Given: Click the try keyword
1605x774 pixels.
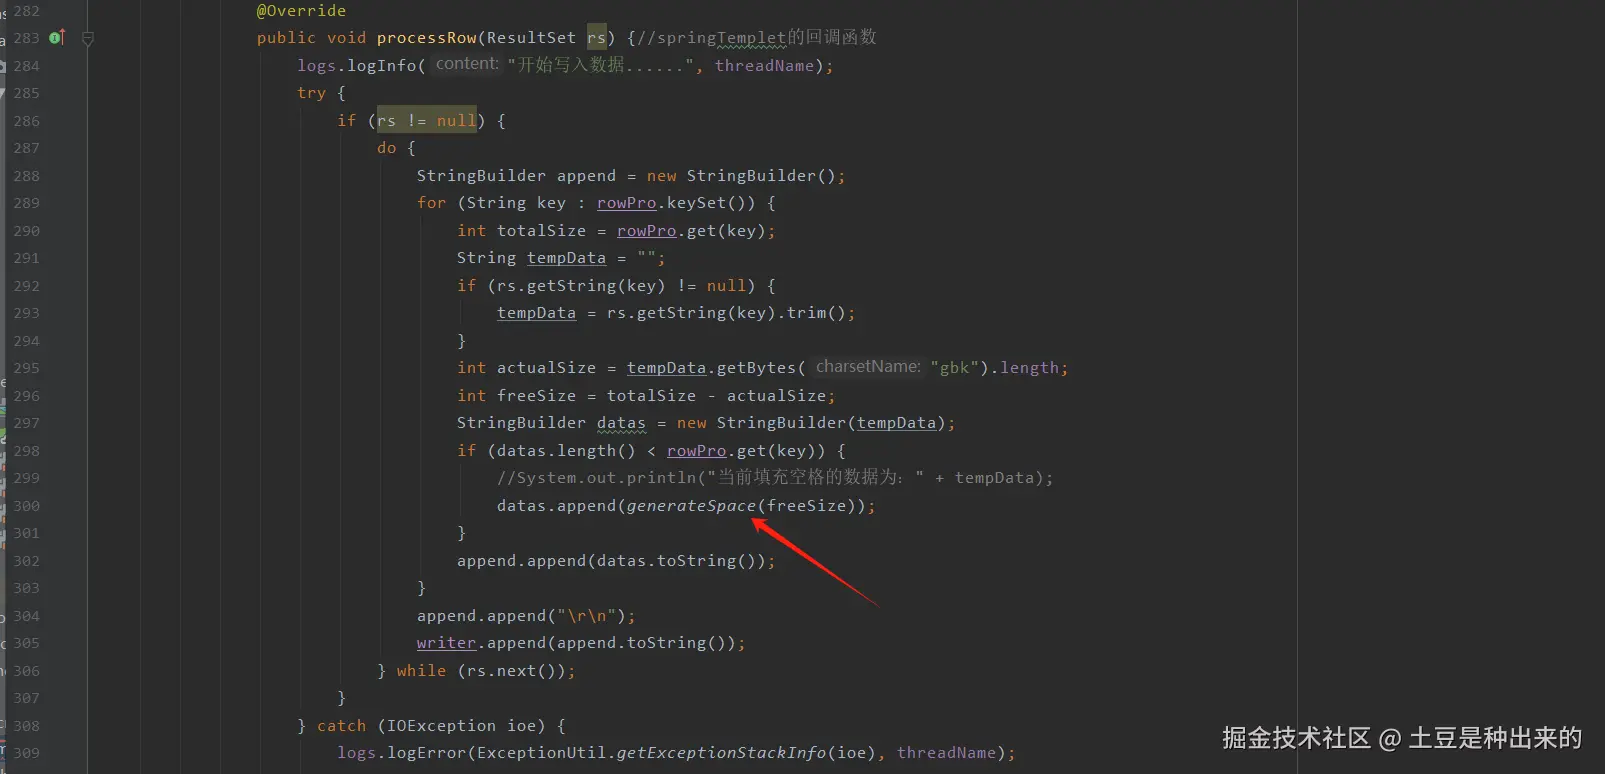Looking at the screenshot, I should [x=311, y=93].
